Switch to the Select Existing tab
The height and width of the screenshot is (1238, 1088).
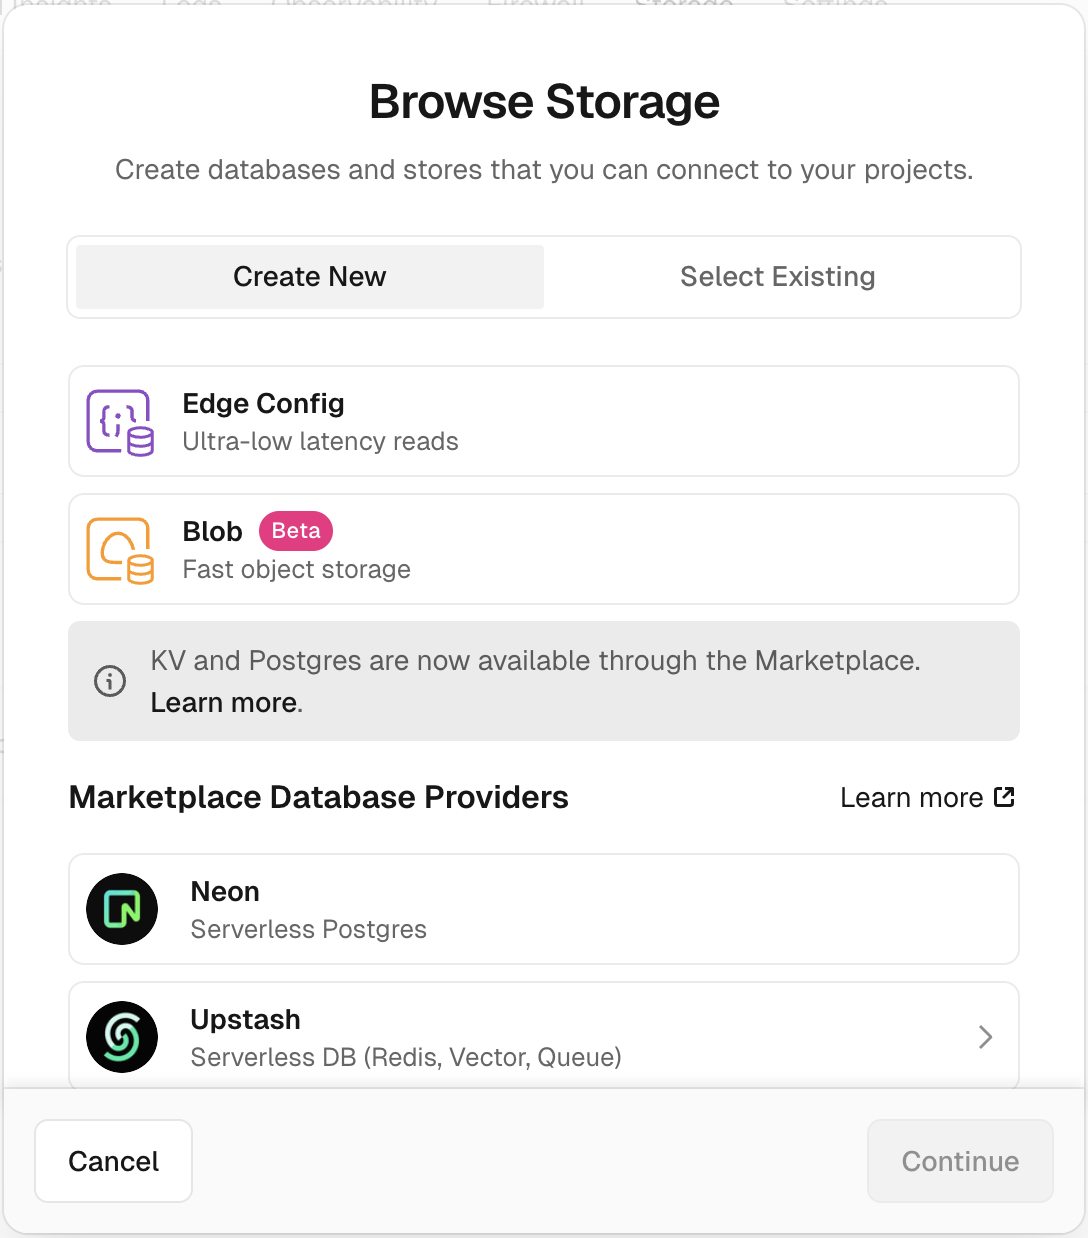[x=777, y=277]
